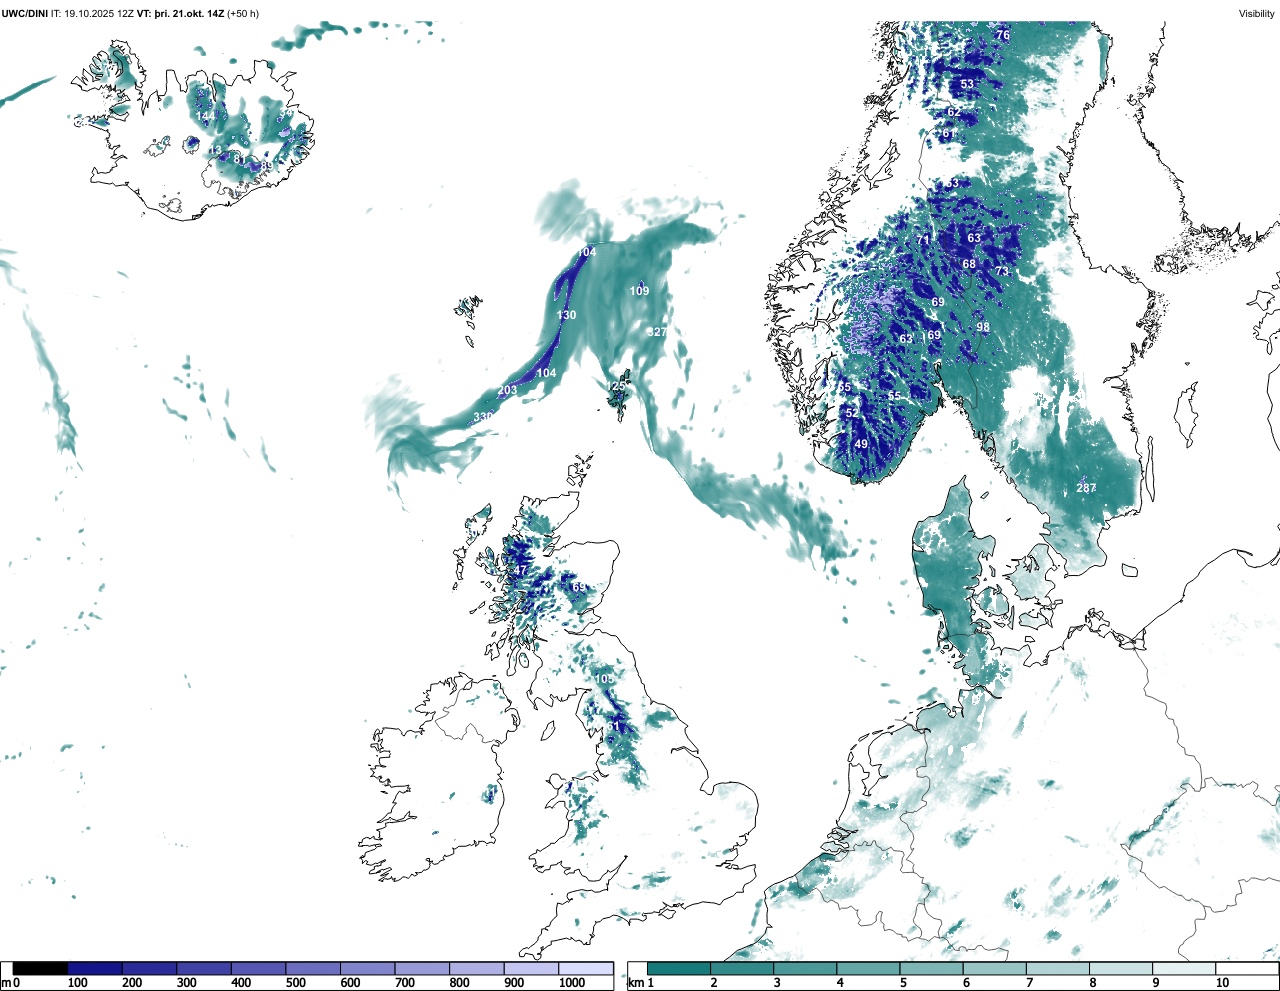Click the '(+50 h)' forecast offset text
1280x991 pixels.
[244, 14]
